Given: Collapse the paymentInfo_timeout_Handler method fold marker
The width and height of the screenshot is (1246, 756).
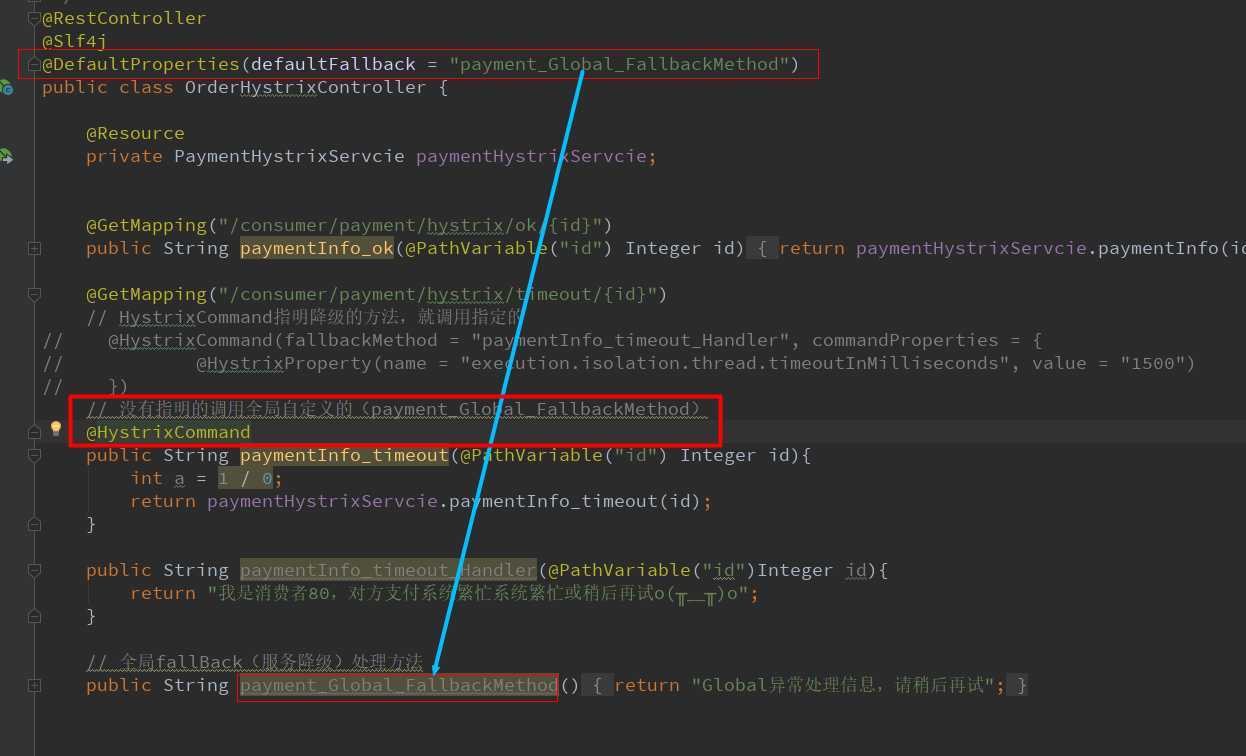Looking at the screenshot, I should point(34,570).
